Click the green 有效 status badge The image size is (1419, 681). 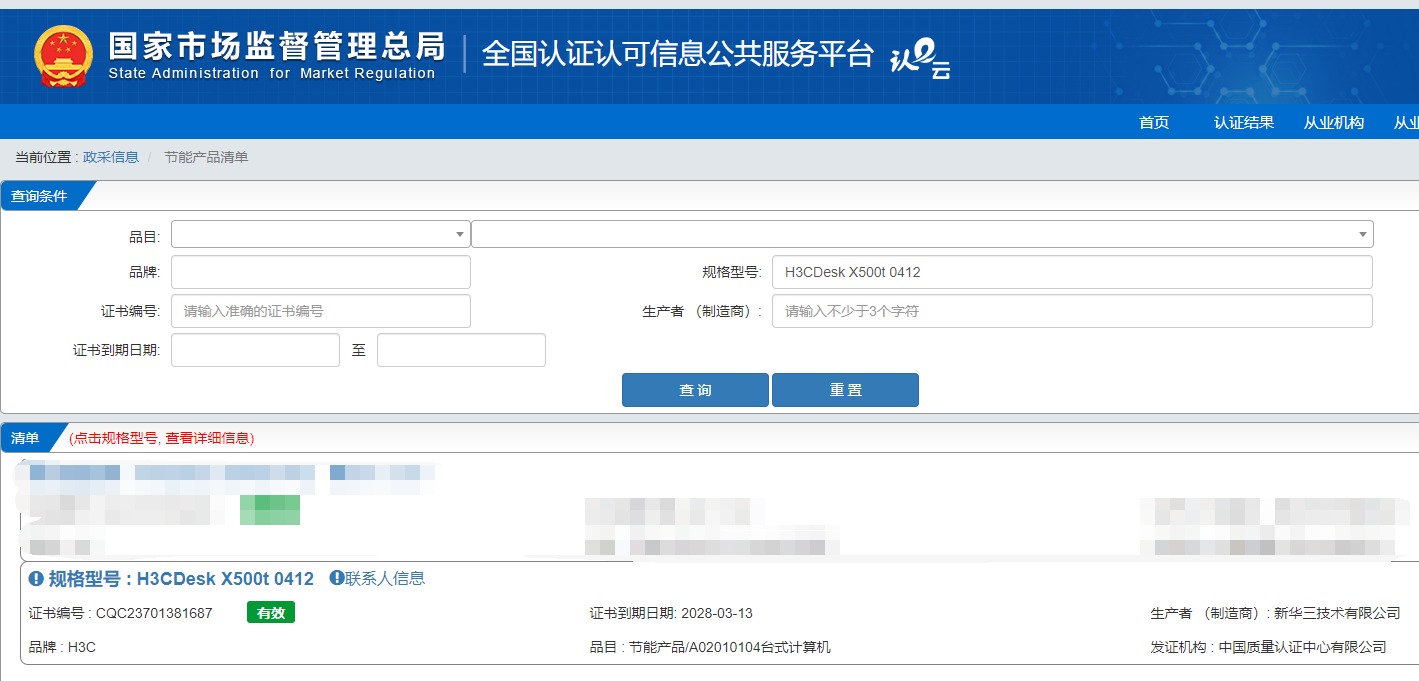click(271, 613)
